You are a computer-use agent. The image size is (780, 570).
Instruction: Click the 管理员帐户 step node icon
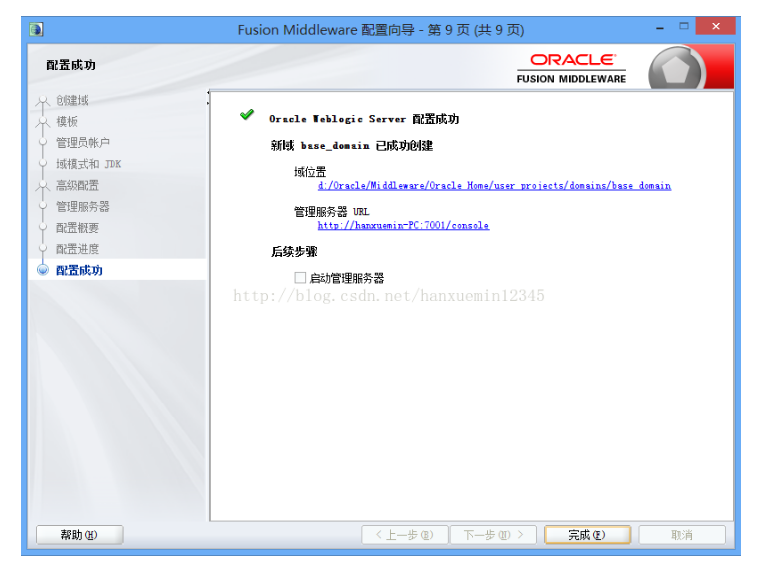[x=43, y=143]
